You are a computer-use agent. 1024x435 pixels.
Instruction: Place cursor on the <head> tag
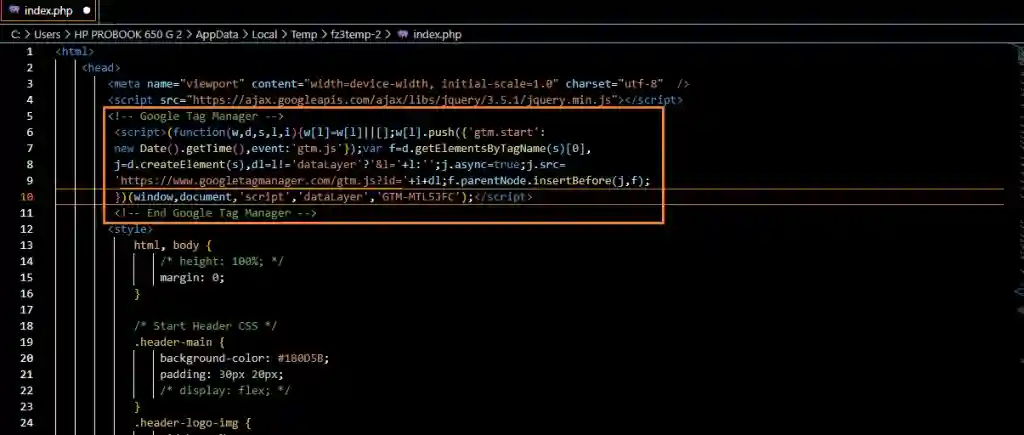tap(101, 68)
